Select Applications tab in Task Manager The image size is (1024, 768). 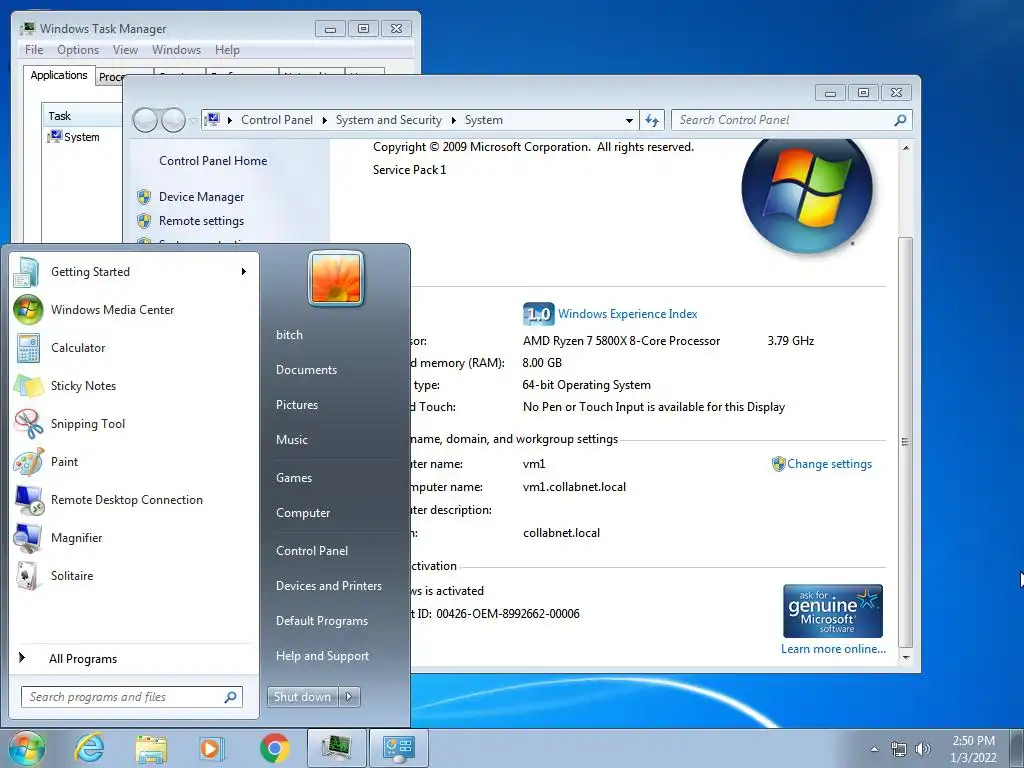[59, 75]
